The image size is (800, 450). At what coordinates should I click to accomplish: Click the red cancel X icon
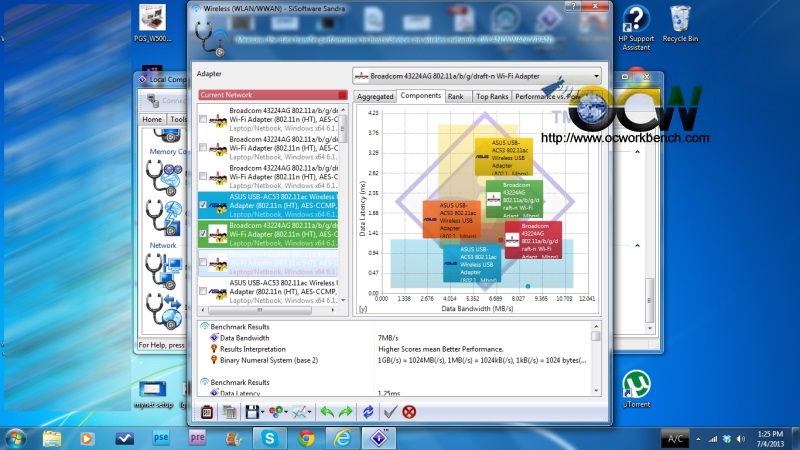point(409,412)
